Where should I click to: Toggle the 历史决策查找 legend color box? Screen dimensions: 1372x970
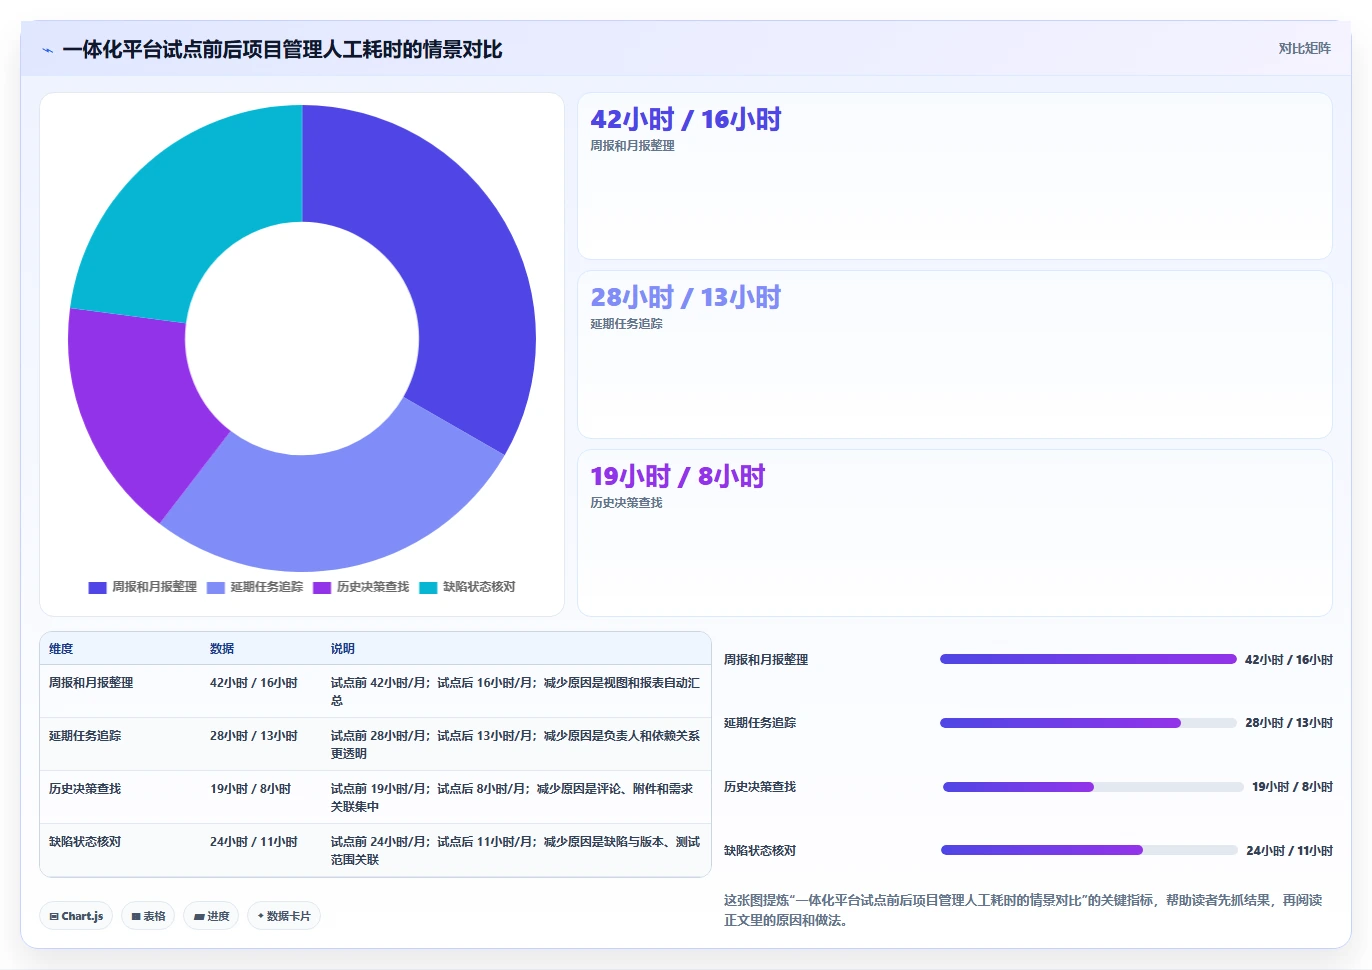322,588
